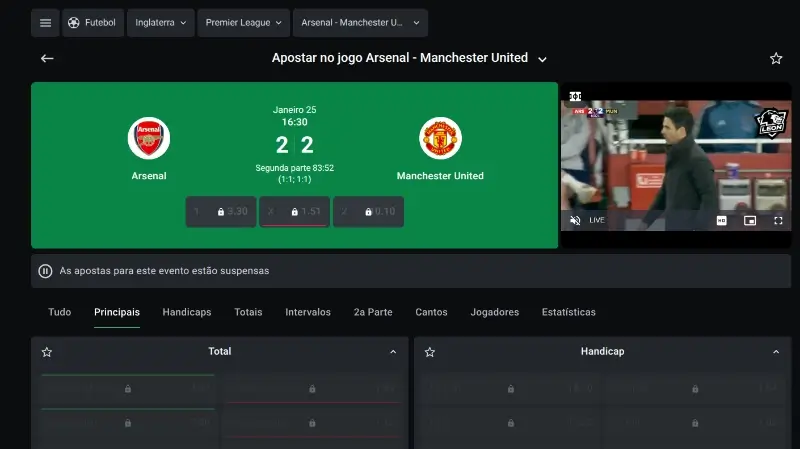The height and width of the screenshot is (449, 800).
Task: Go back with the left arrow
Action: click(x=47, y=59)
